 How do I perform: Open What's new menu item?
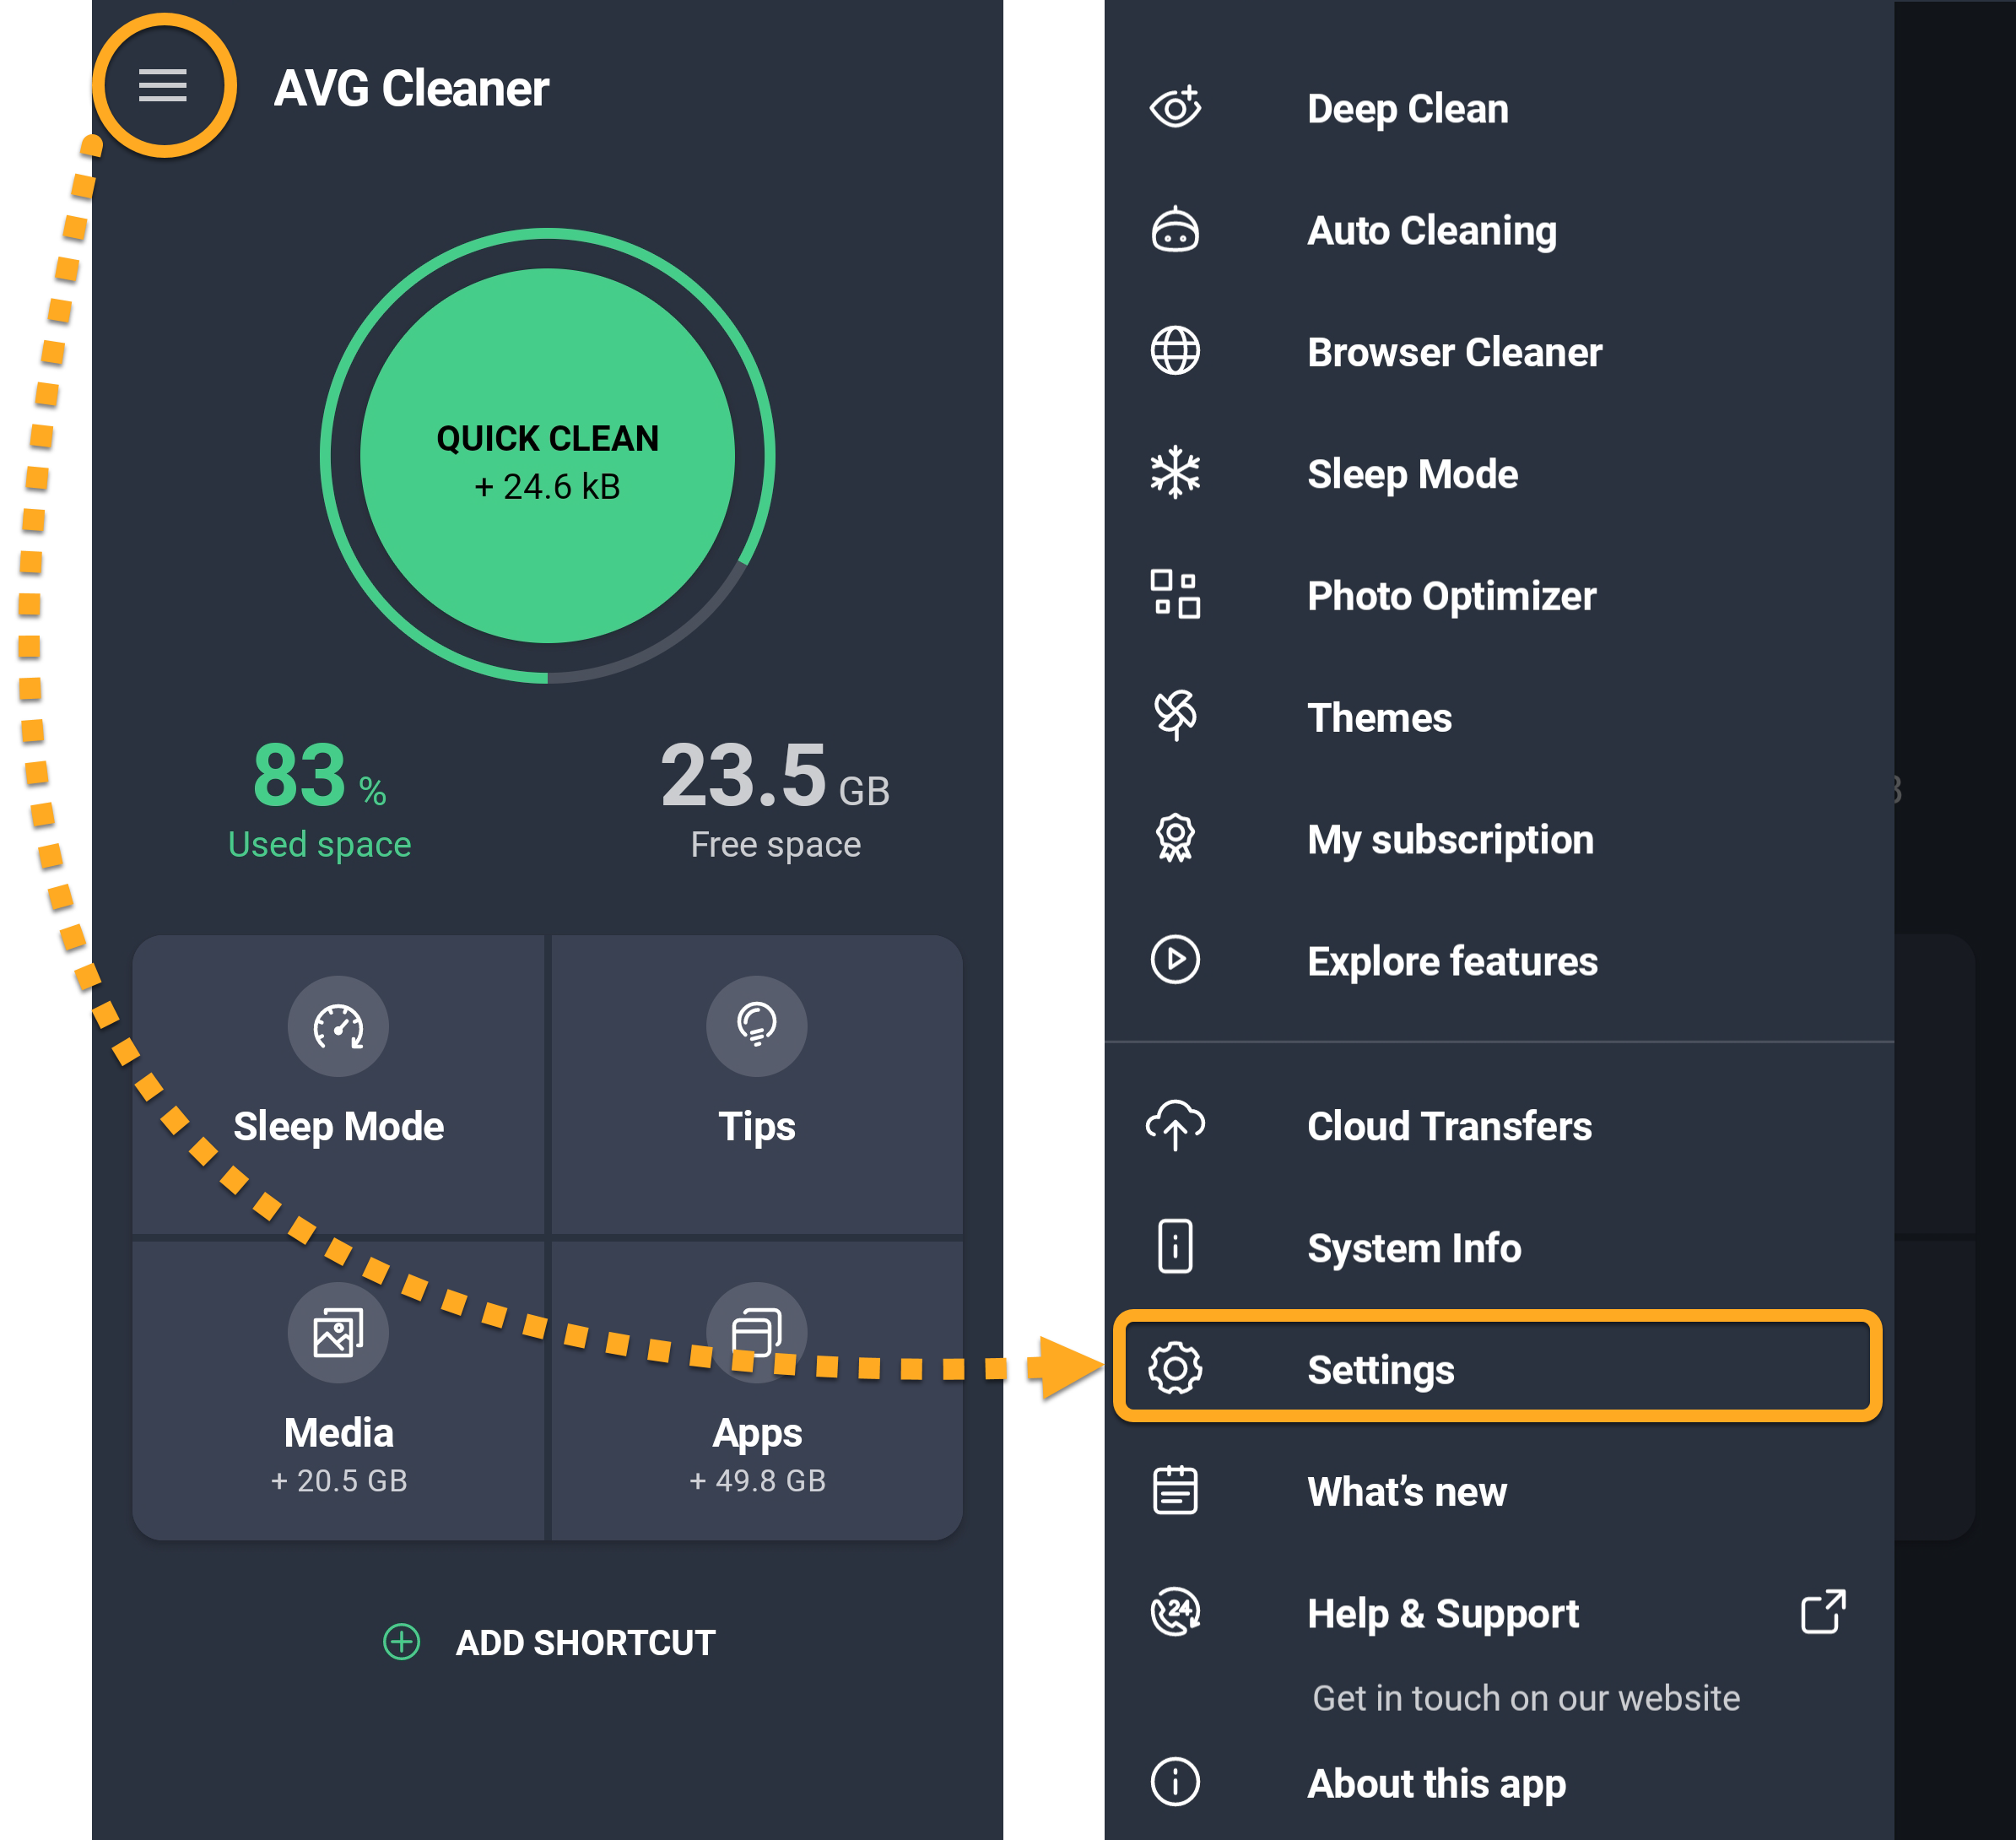1406,1492
